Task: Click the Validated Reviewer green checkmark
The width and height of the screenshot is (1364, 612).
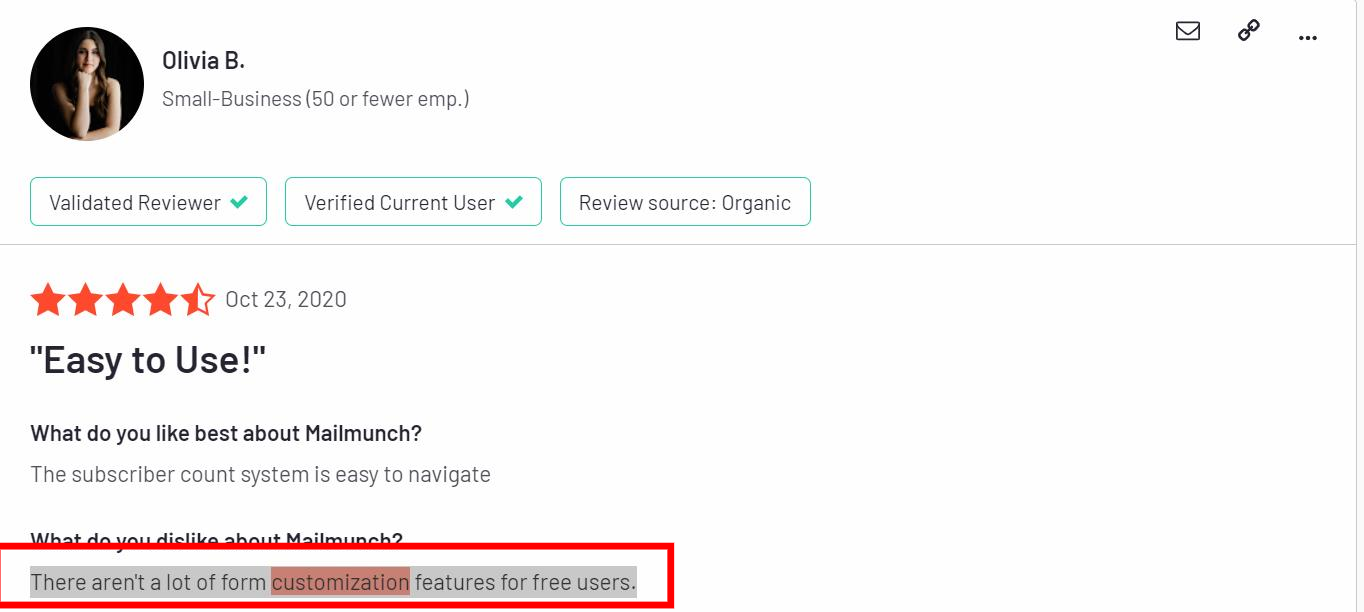Action: click(x=239, y=202)
